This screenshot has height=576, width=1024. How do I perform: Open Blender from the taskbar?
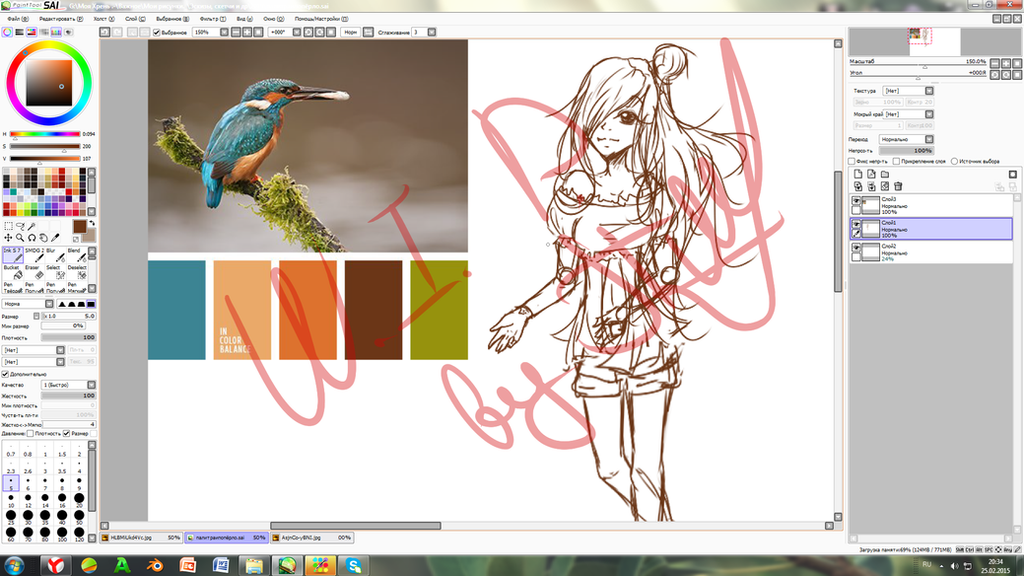(155, 565)
